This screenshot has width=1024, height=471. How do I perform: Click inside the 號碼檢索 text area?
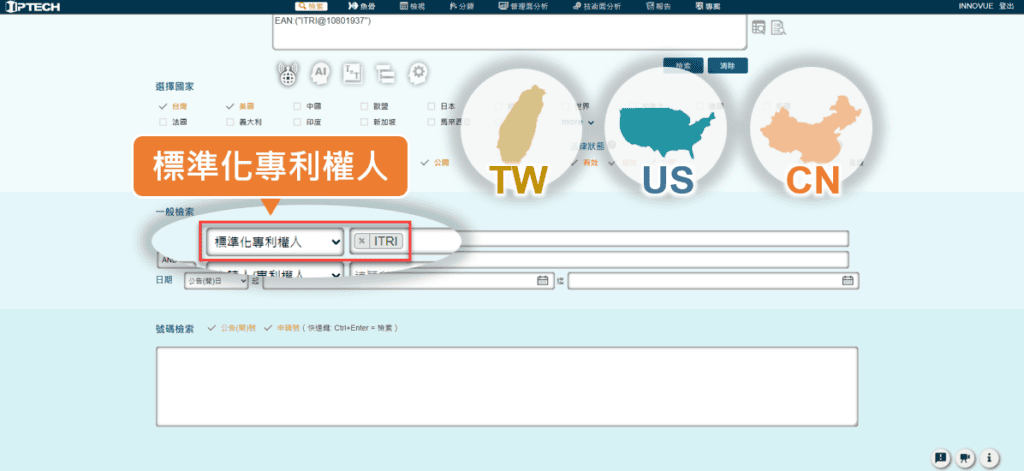pos(507,387)
